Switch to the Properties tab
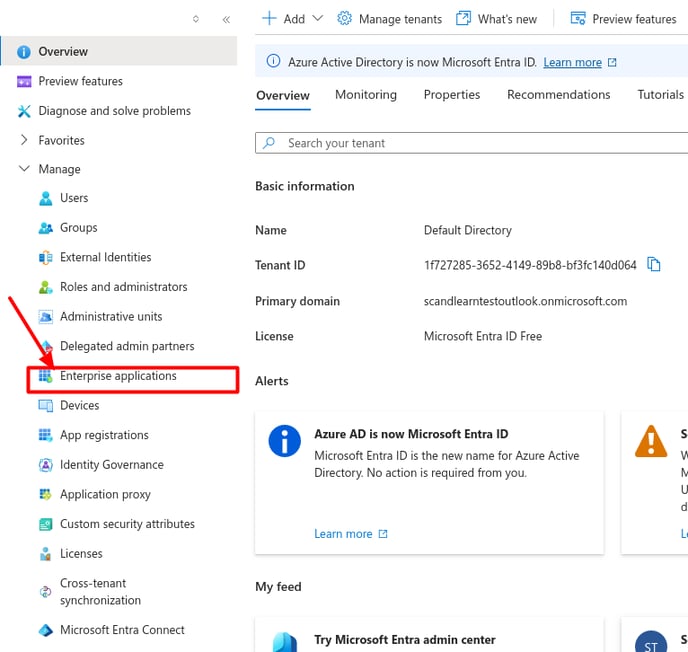Screen dimensions: 688x652 [x=452, y=95]
